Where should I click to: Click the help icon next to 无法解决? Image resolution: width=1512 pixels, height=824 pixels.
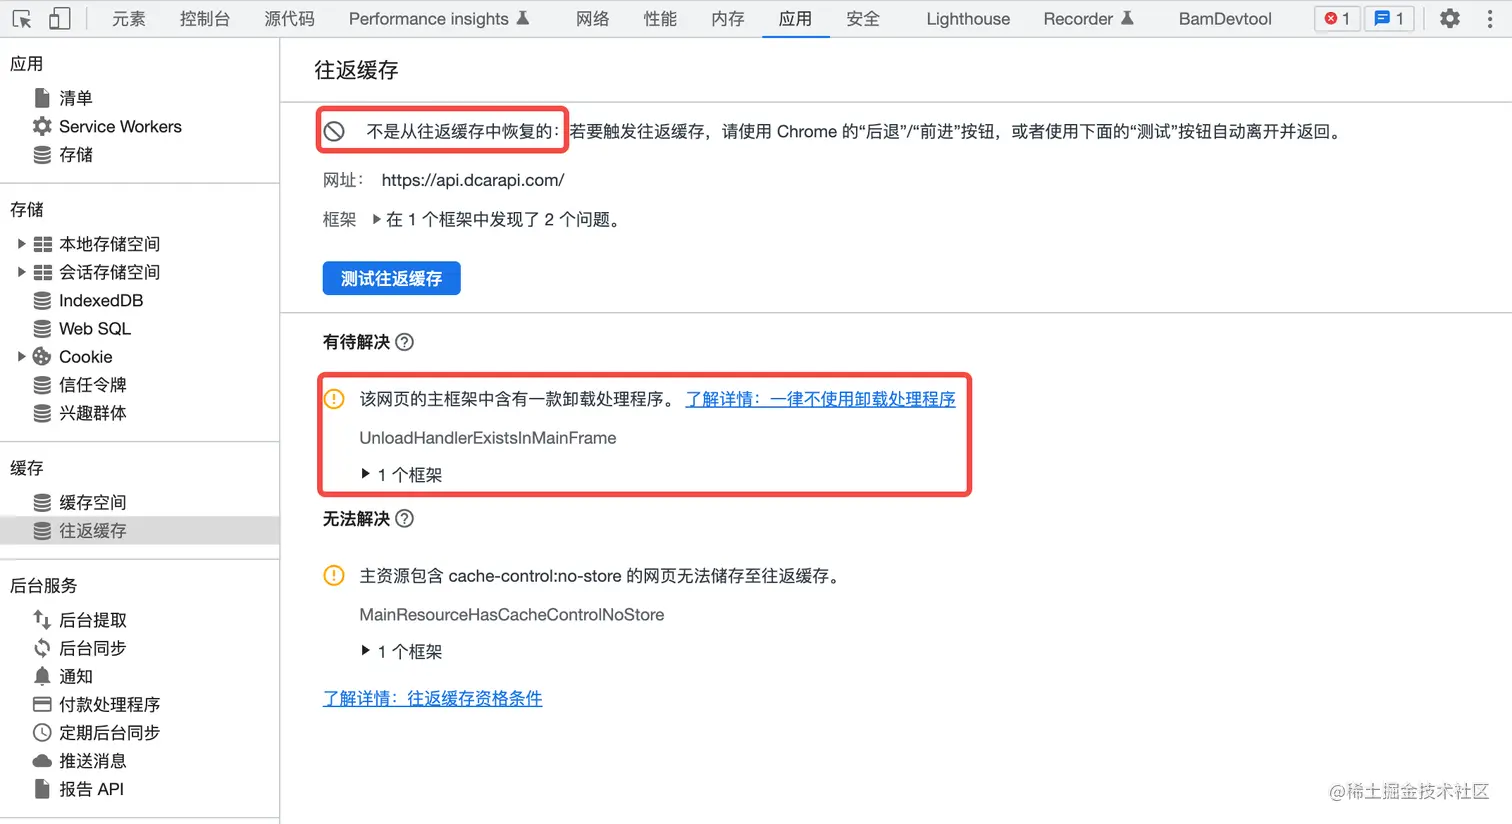pos(404,518)
